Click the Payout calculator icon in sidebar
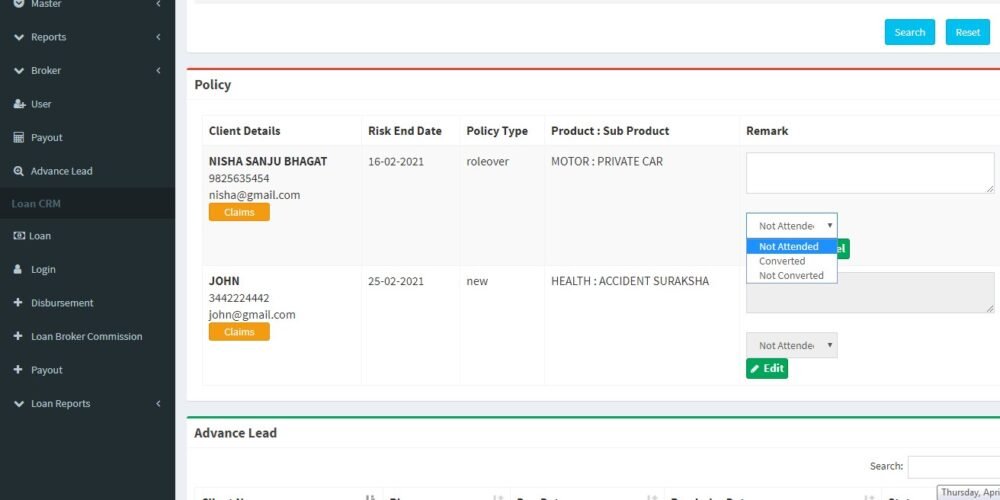The width and height of the screenshot is (1000, 500). point(19,138)
